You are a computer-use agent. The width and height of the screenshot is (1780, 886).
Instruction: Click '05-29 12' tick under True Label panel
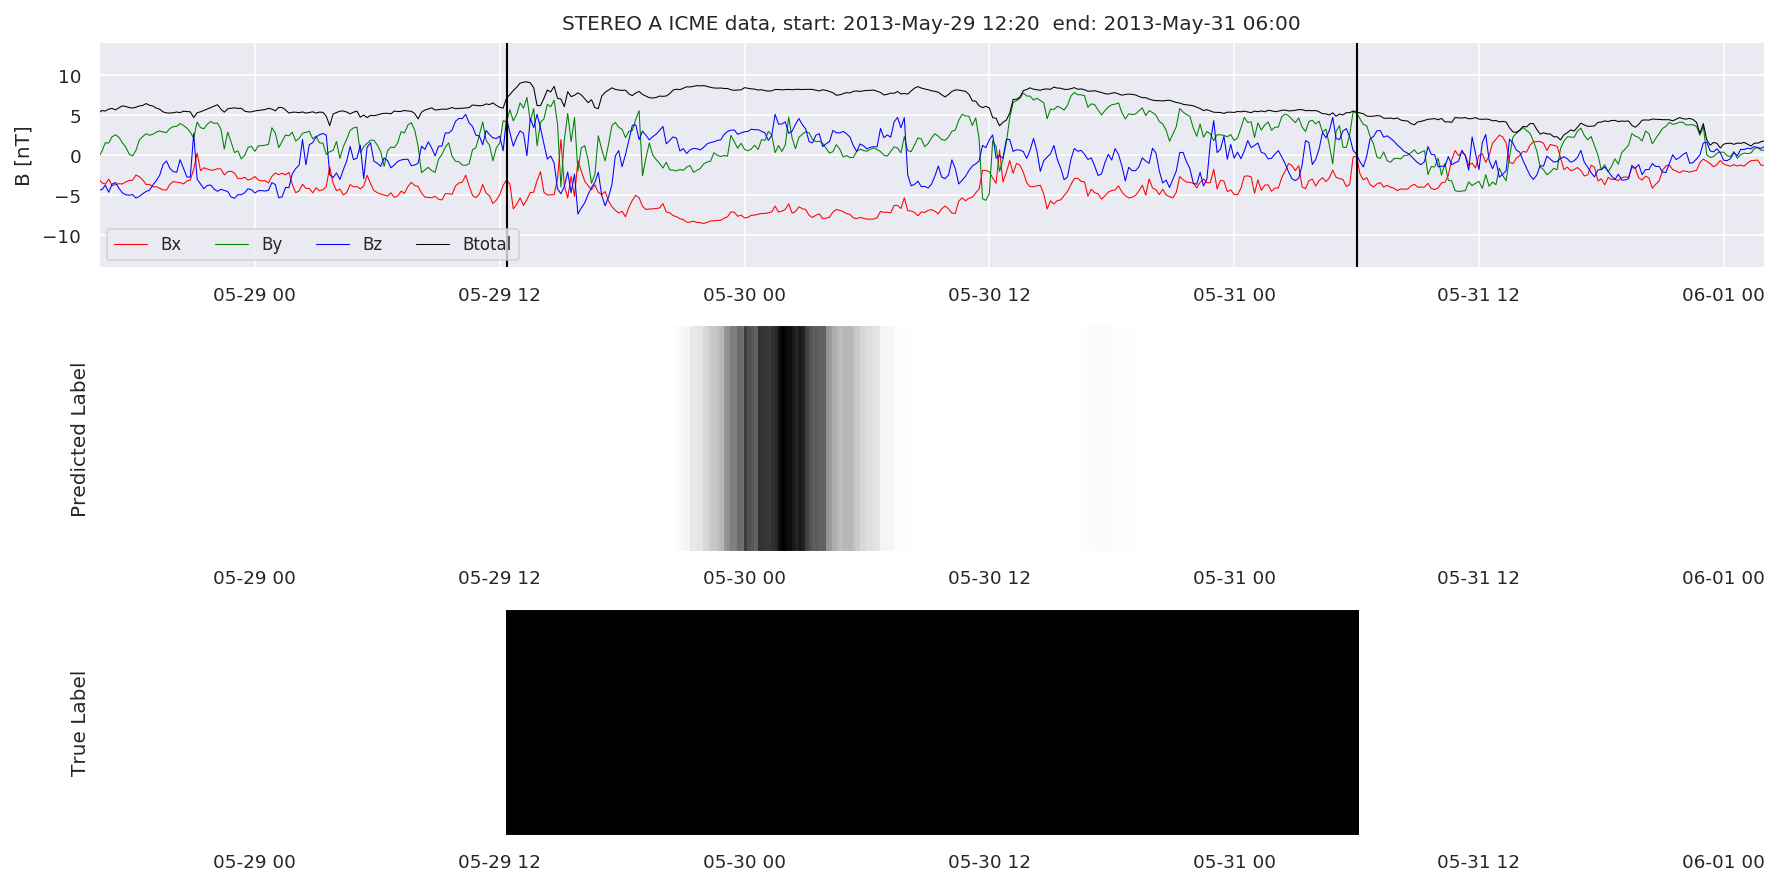[500, 862]
